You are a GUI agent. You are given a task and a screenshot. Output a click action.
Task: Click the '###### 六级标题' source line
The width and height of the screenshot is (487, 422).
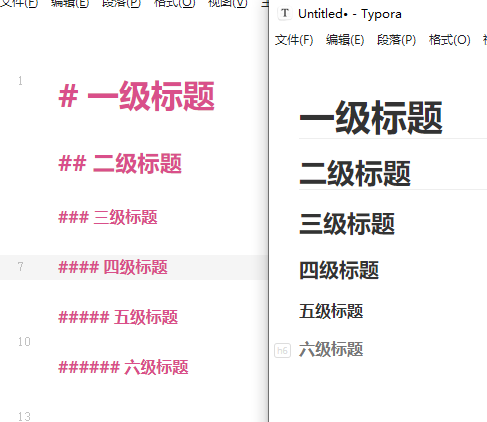point(123,367)
